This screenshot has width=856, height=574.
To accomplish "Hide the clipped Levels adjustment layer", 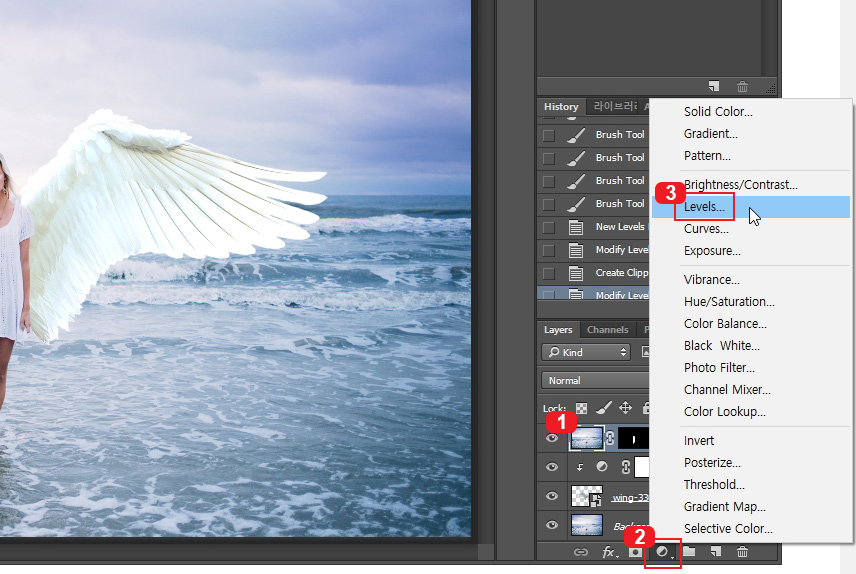I will [552, 467].
